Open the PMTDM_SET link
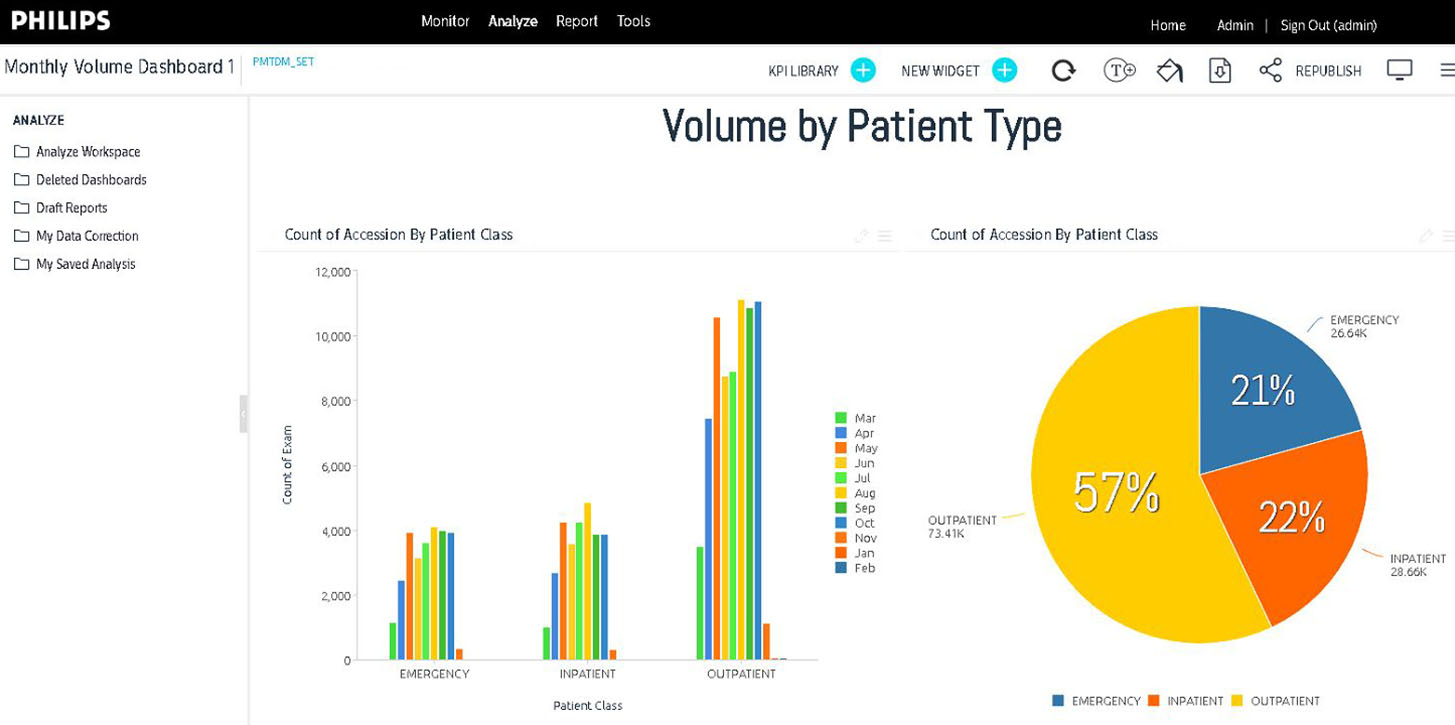Viewport: 1455px width, 725px height. pos(284,60)
